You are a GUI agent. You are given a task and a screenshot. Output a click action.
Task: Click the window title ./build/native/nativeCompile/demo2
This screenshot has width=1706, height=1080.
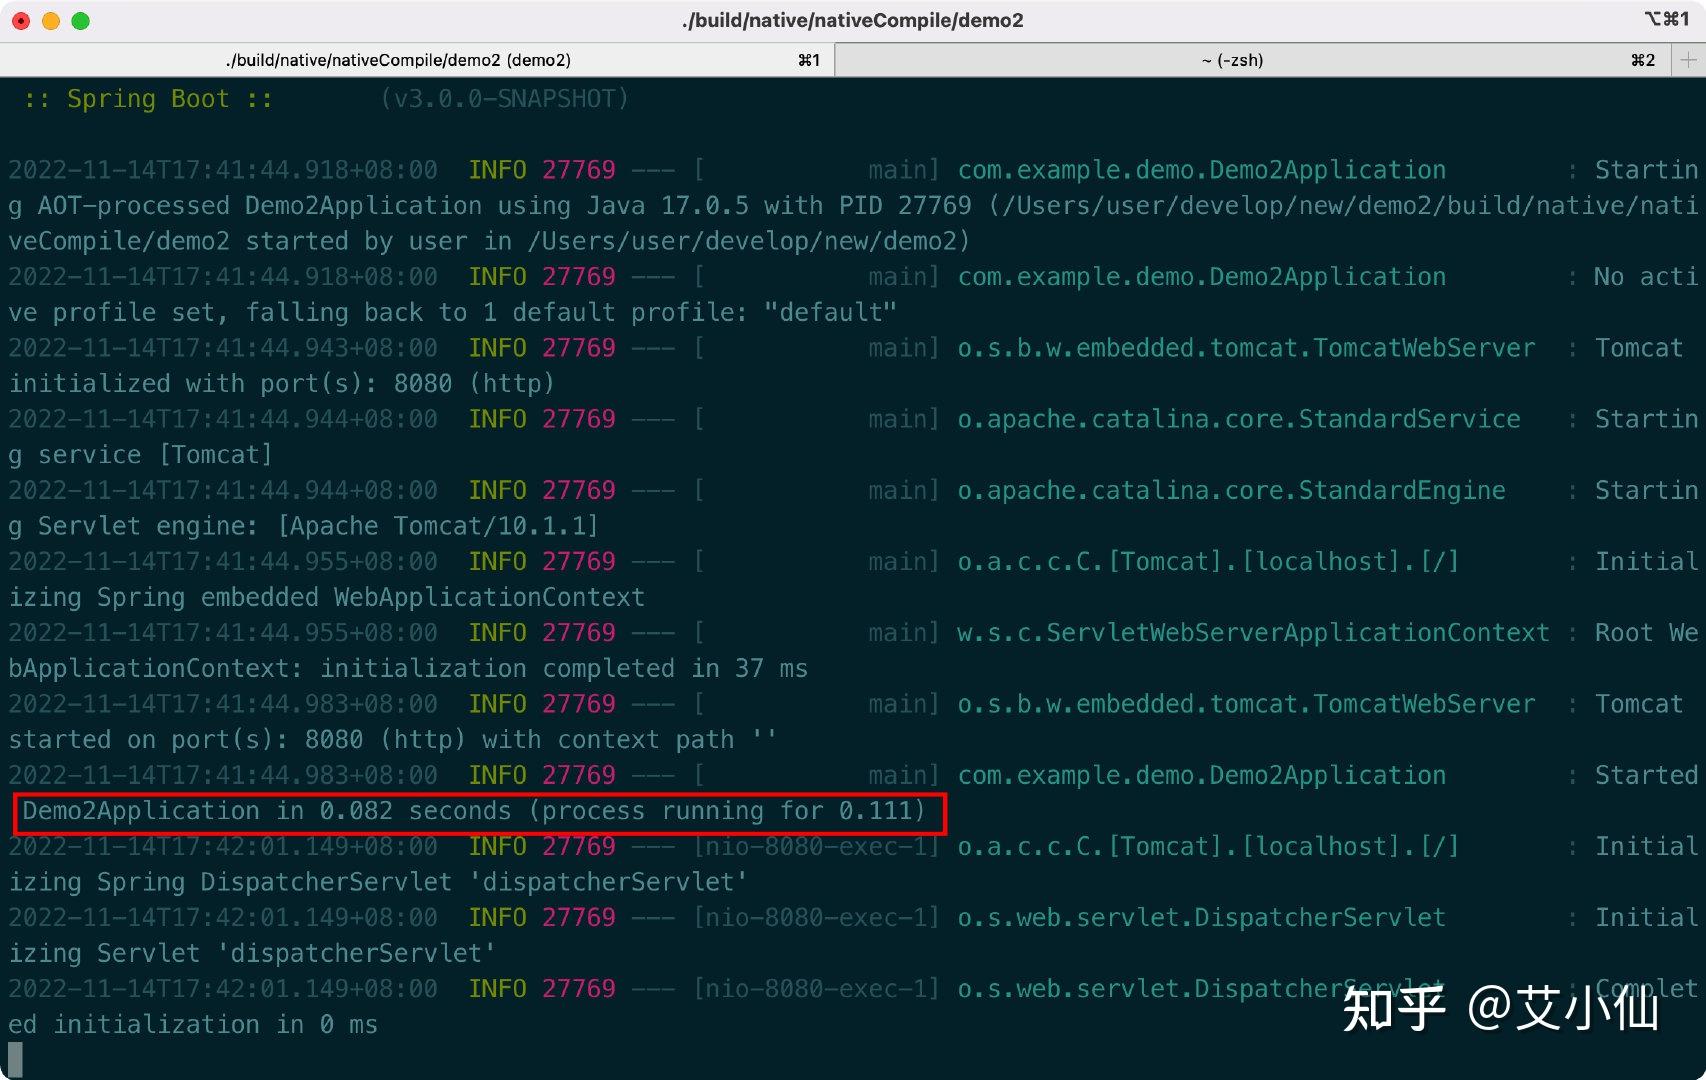point(853,20)
